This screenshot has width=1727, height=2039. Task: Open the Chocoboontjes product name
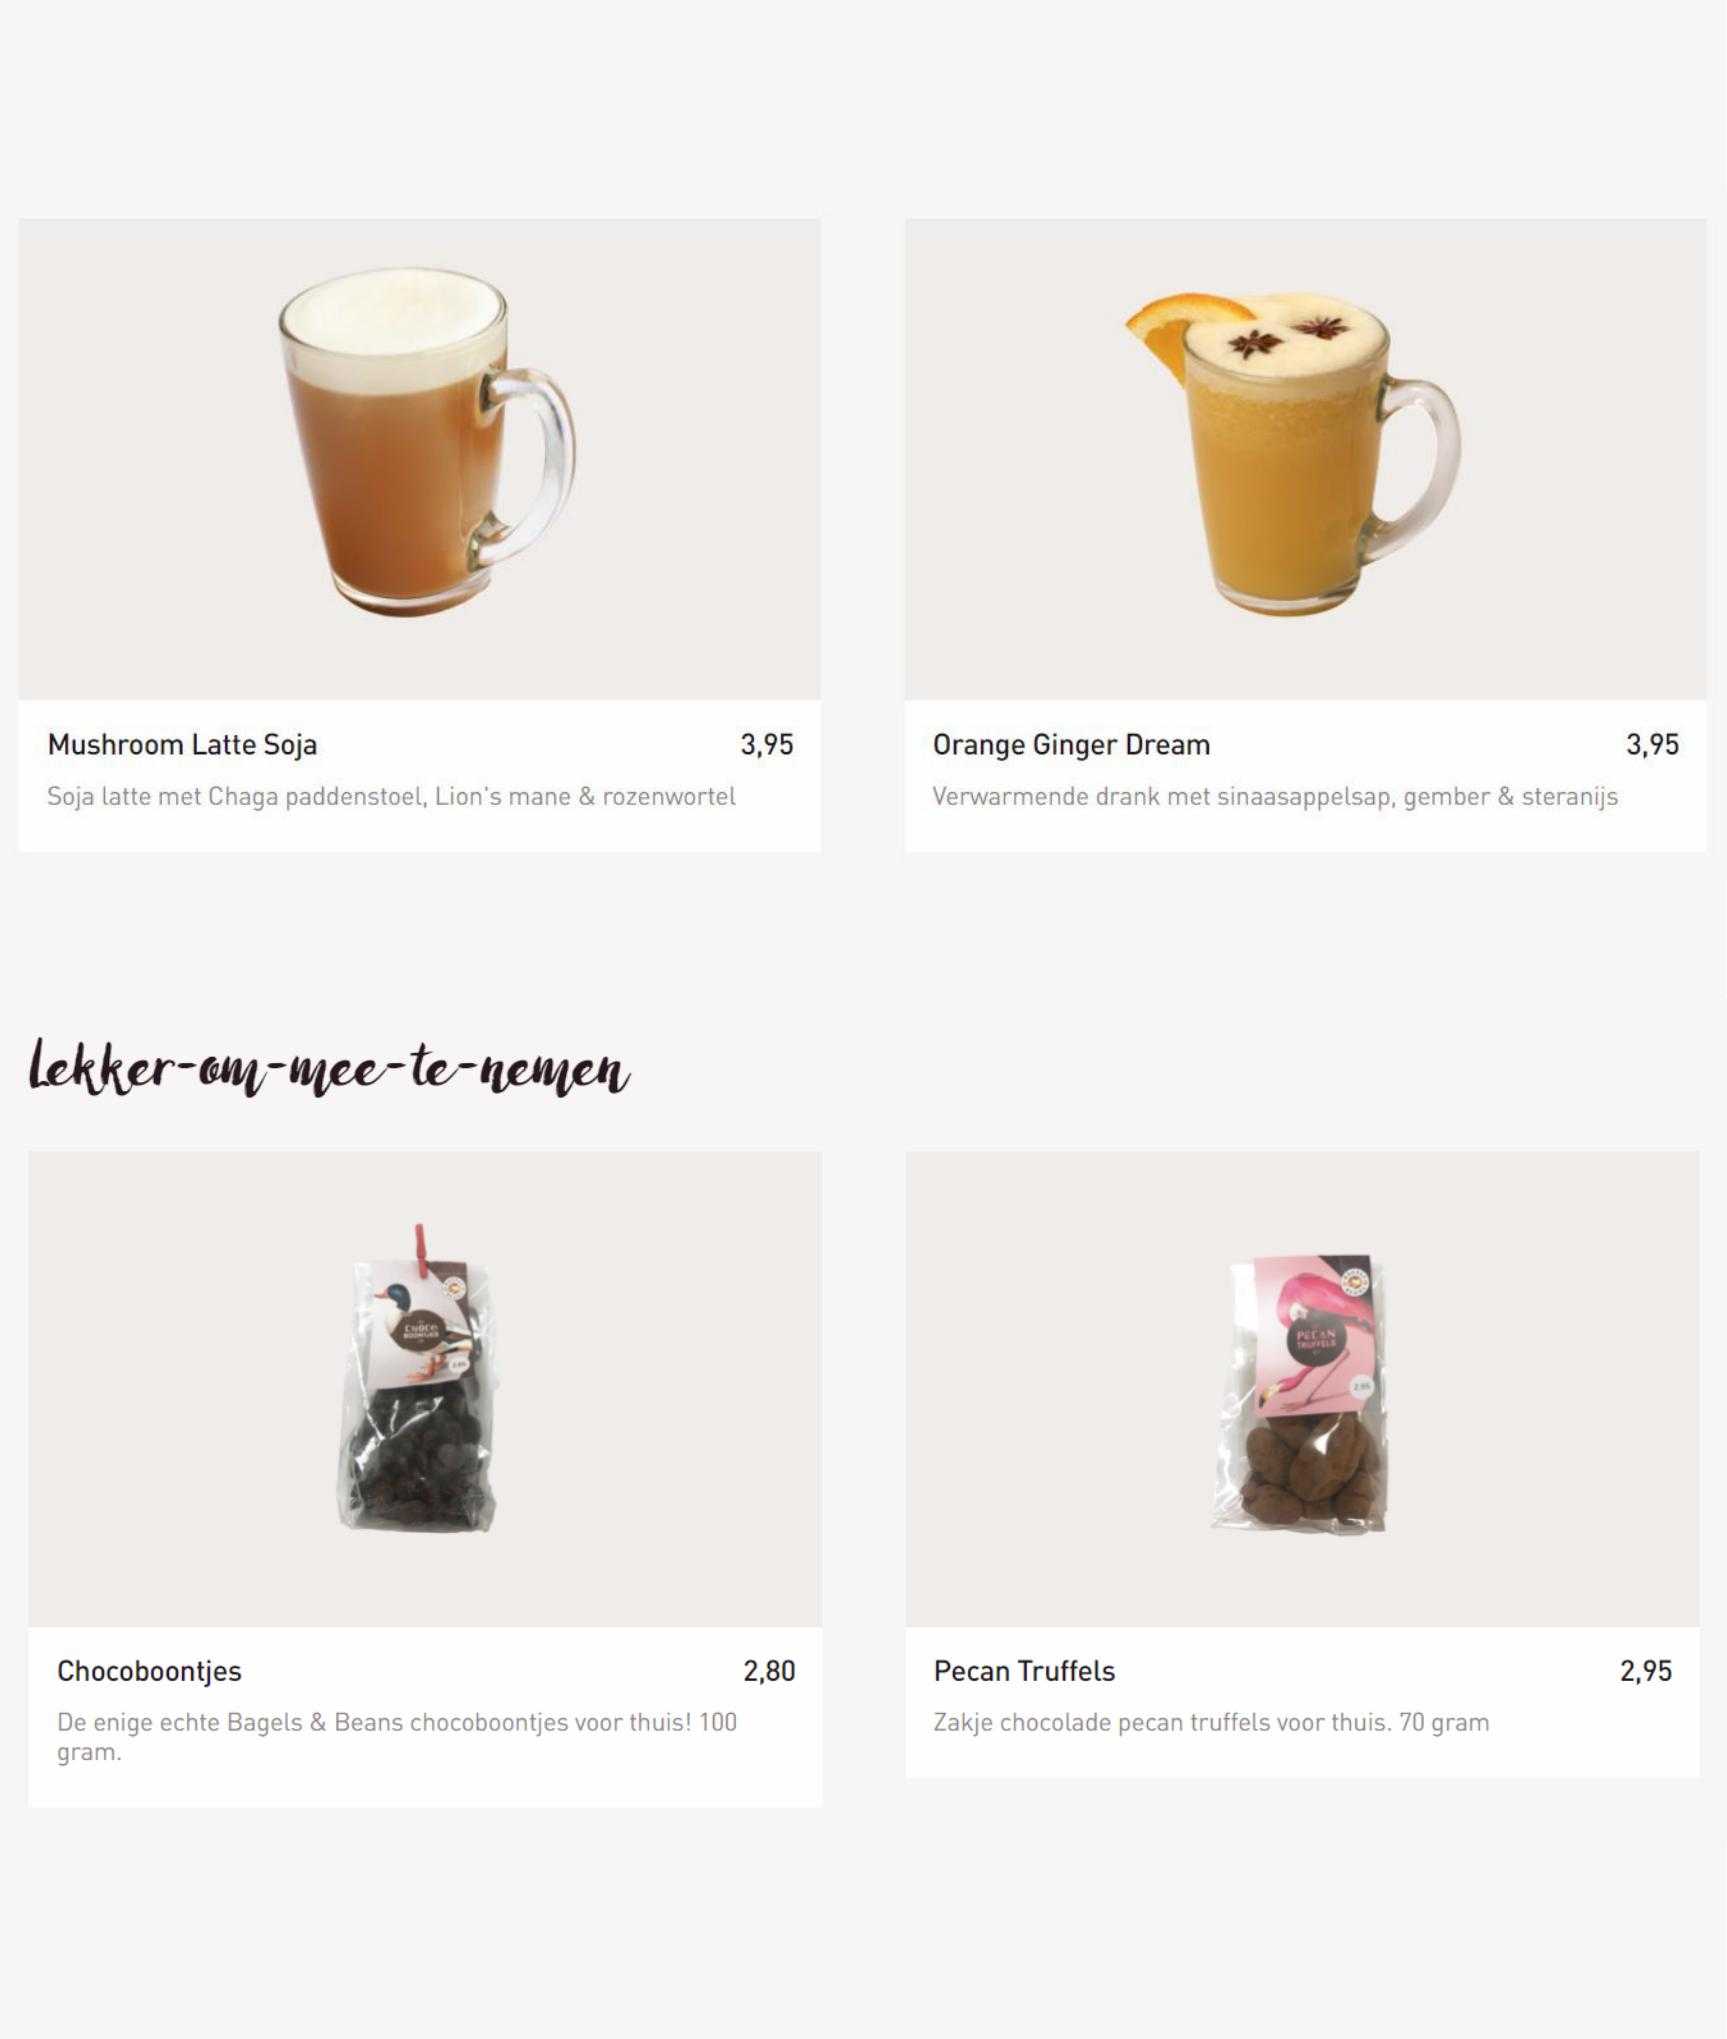pyautogui.click(x=149, y=1671)
